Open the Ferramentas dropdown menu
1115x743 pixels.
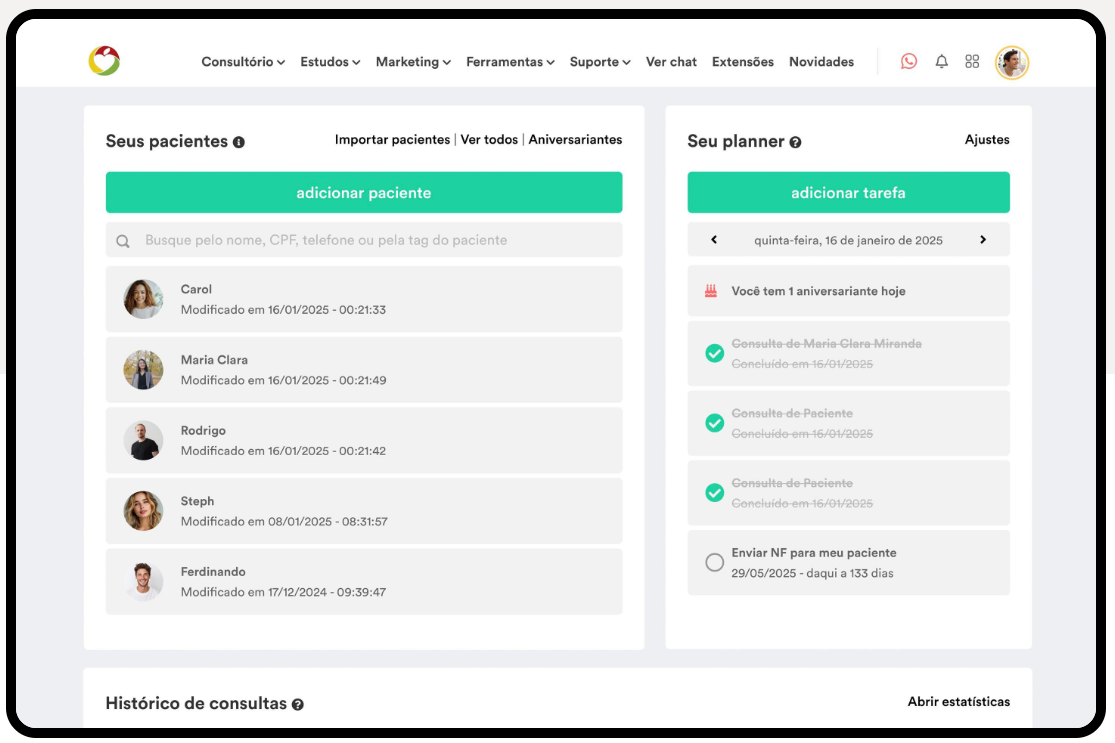point(510,62)
